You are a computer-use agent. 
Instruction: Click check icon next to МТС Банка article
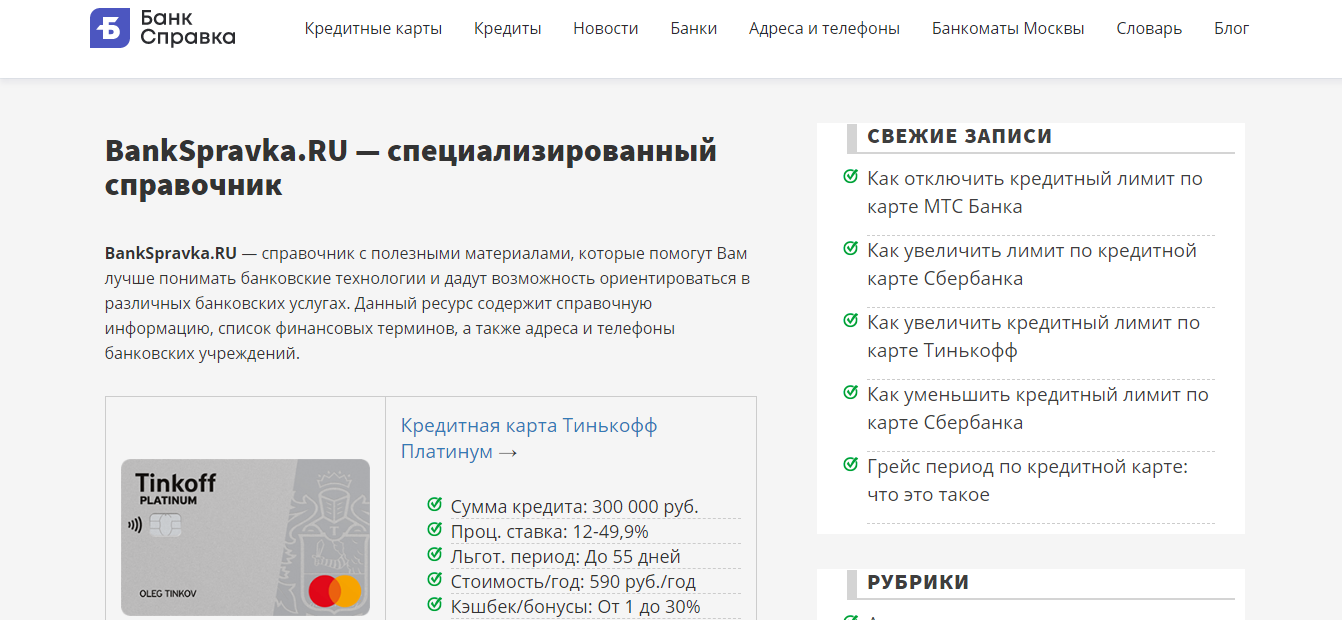pos(850,177)
